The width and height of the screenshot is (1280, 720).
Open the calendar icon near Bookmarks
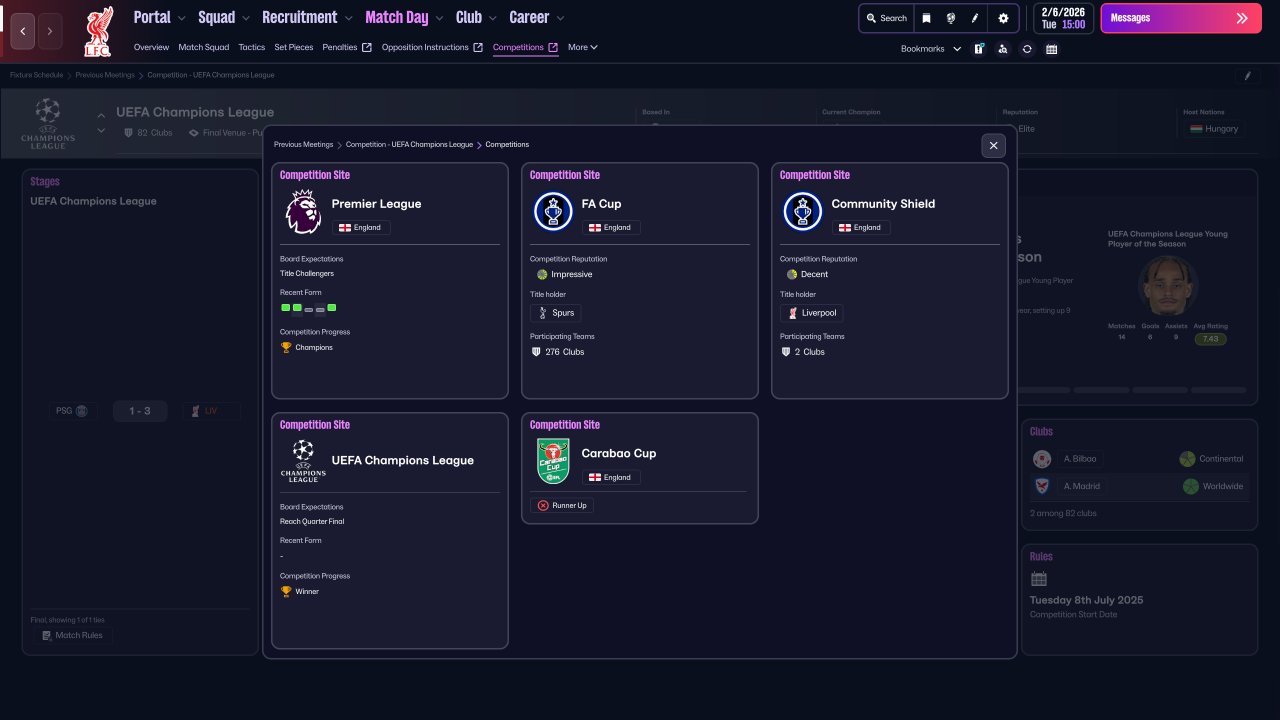[1051, 48]
